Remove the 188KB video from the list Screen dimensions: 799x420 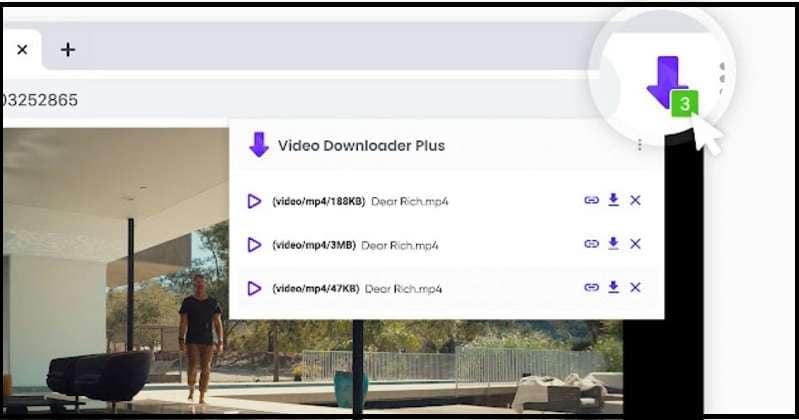point(635,200)
